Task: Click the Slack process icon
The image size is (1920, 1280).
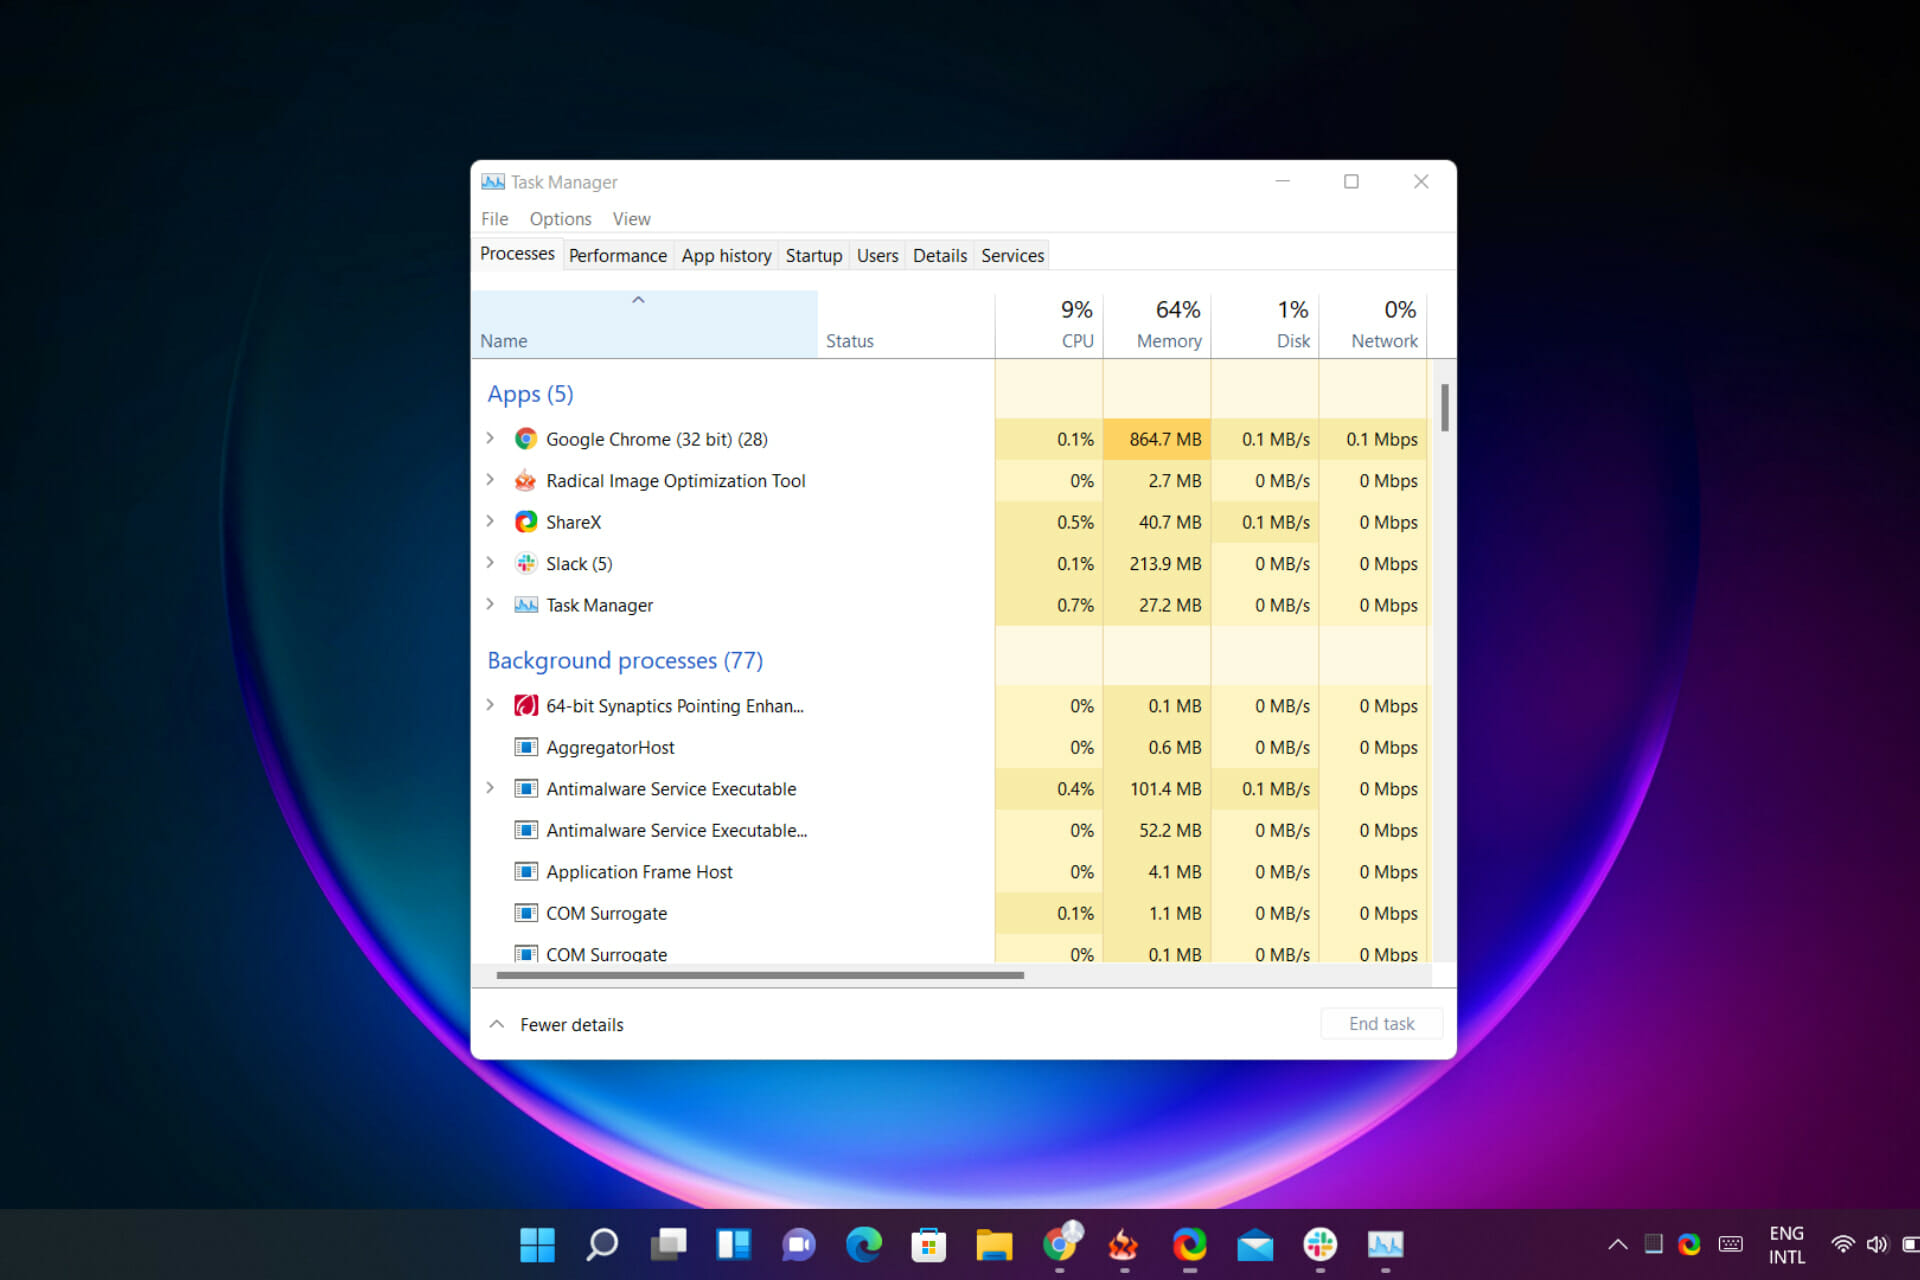Action: (x=525, y=564)
